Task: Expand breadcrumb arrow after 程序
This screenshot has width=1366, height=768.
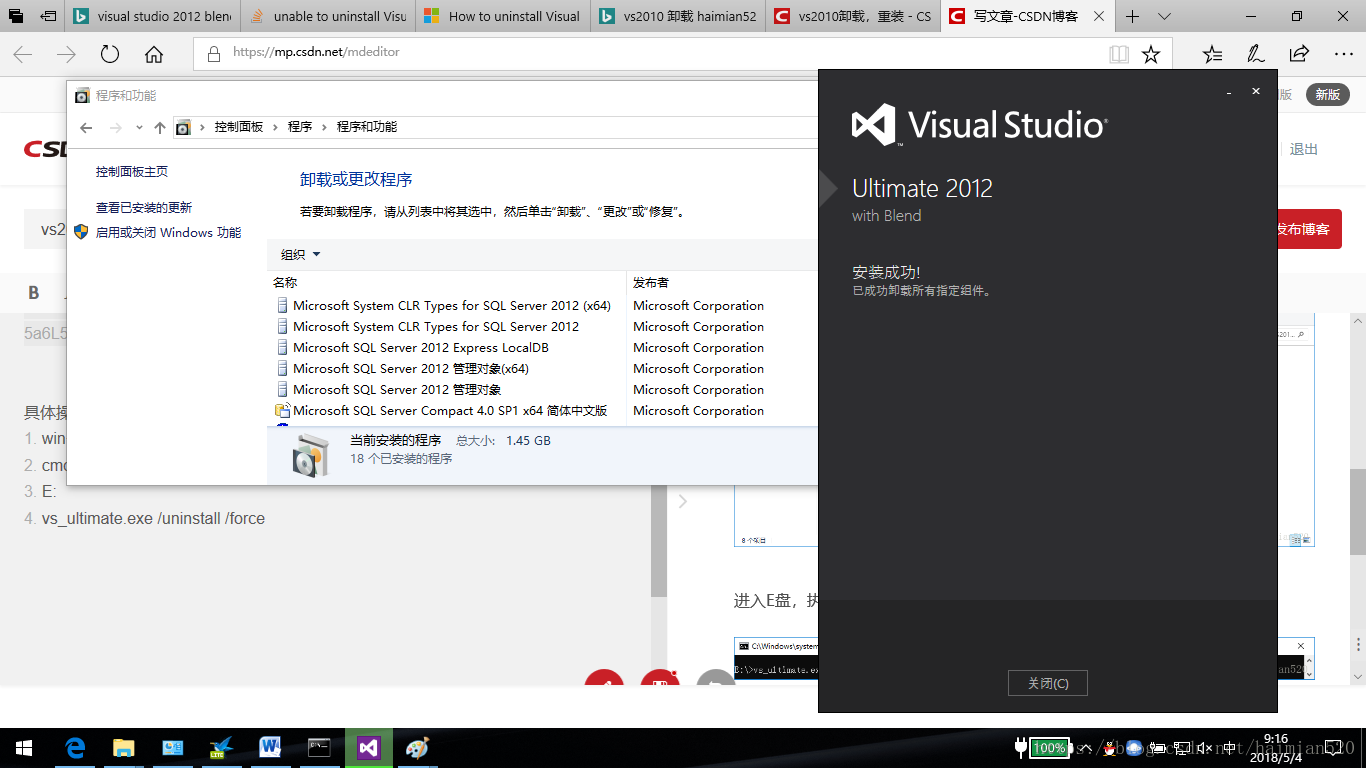Action: click(x=324, y=127)
